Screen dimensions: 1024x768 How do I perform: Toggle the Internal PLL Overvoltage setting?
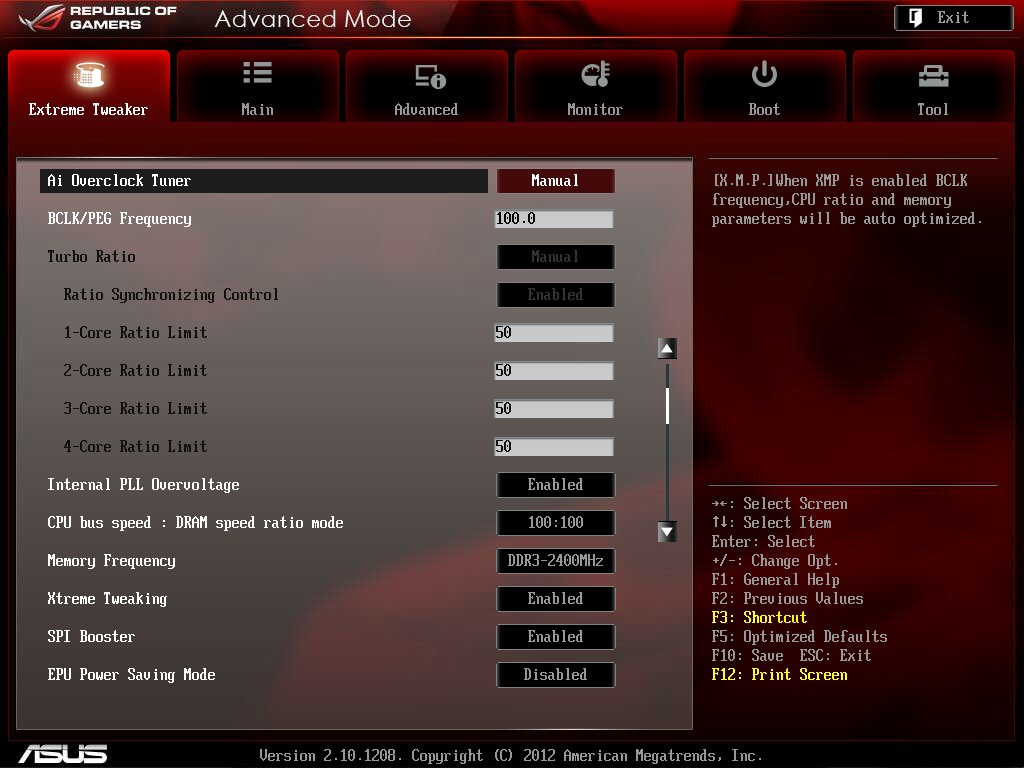(x=555, y=485)
